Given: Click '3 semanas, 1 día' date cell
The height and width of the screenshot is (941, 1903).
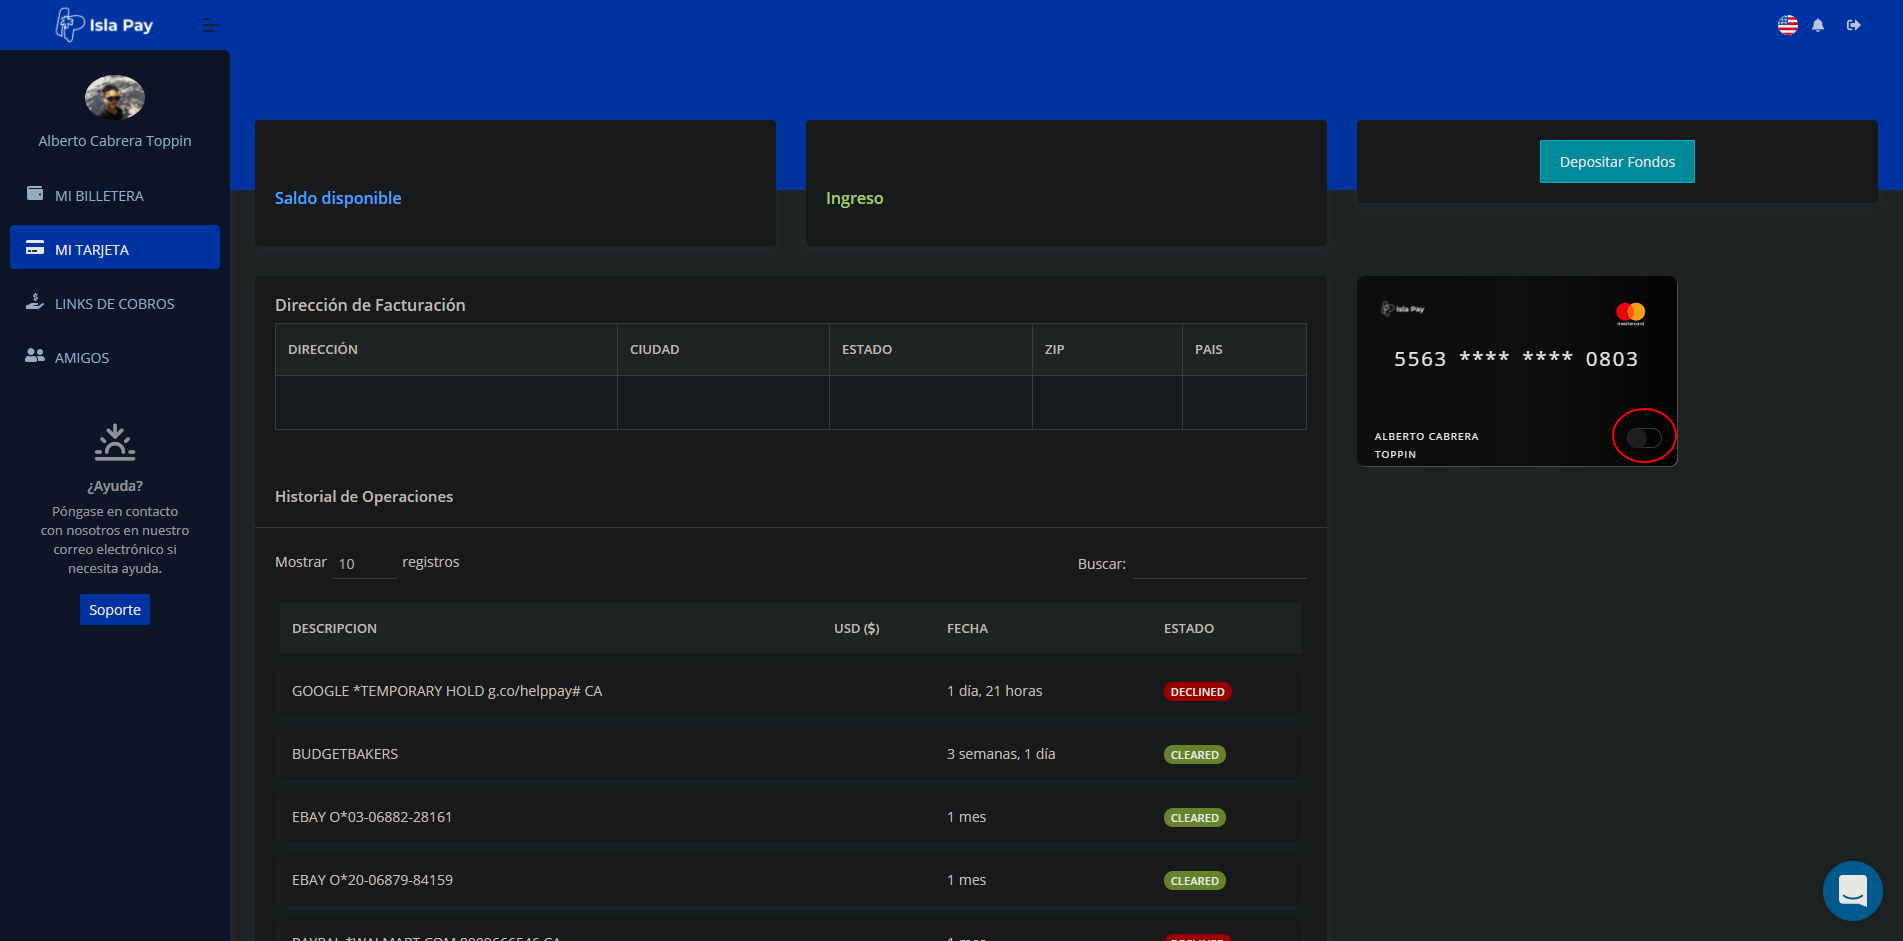Looking at the screenshot, I should tap(1001, 754).
